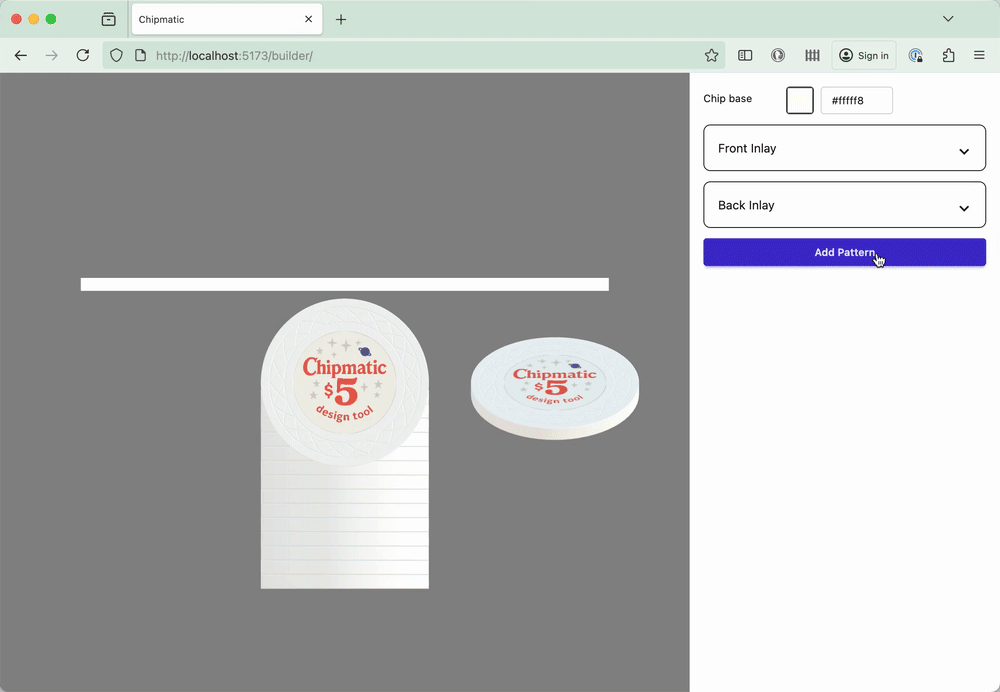The width and height of the screenshot is (1000, 692).
Task: Click the Chip base label
Action: pyautogui.click(x=728, y=98)
